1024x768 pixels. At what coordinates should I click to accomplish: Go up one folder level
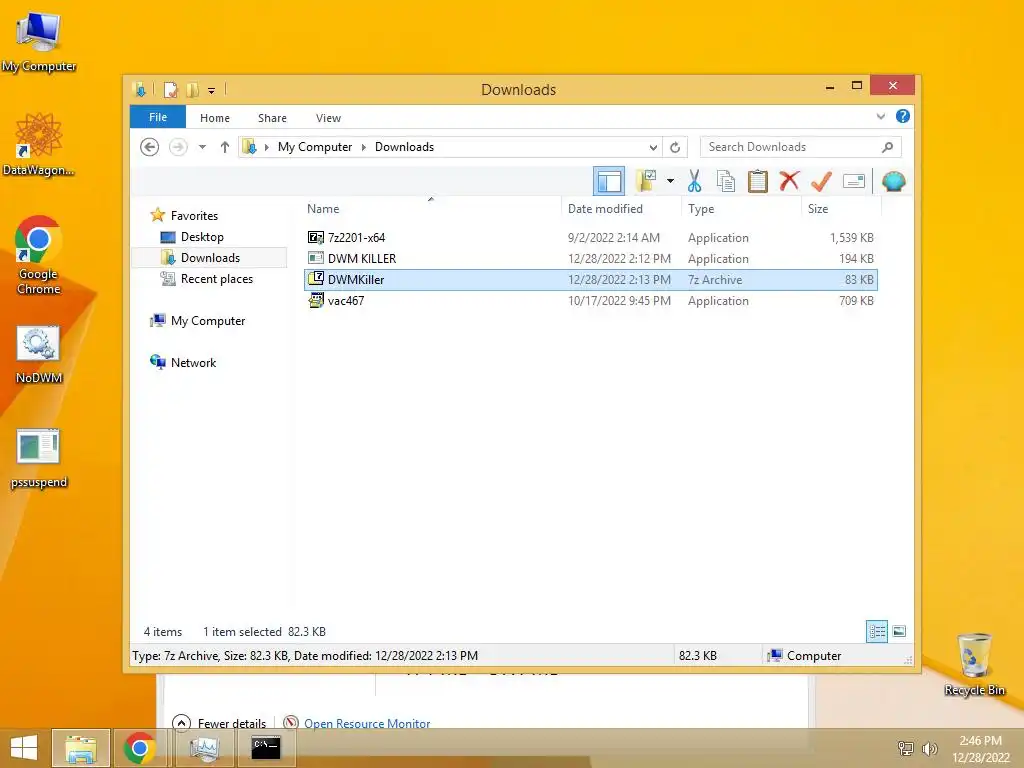coord(225,147)
